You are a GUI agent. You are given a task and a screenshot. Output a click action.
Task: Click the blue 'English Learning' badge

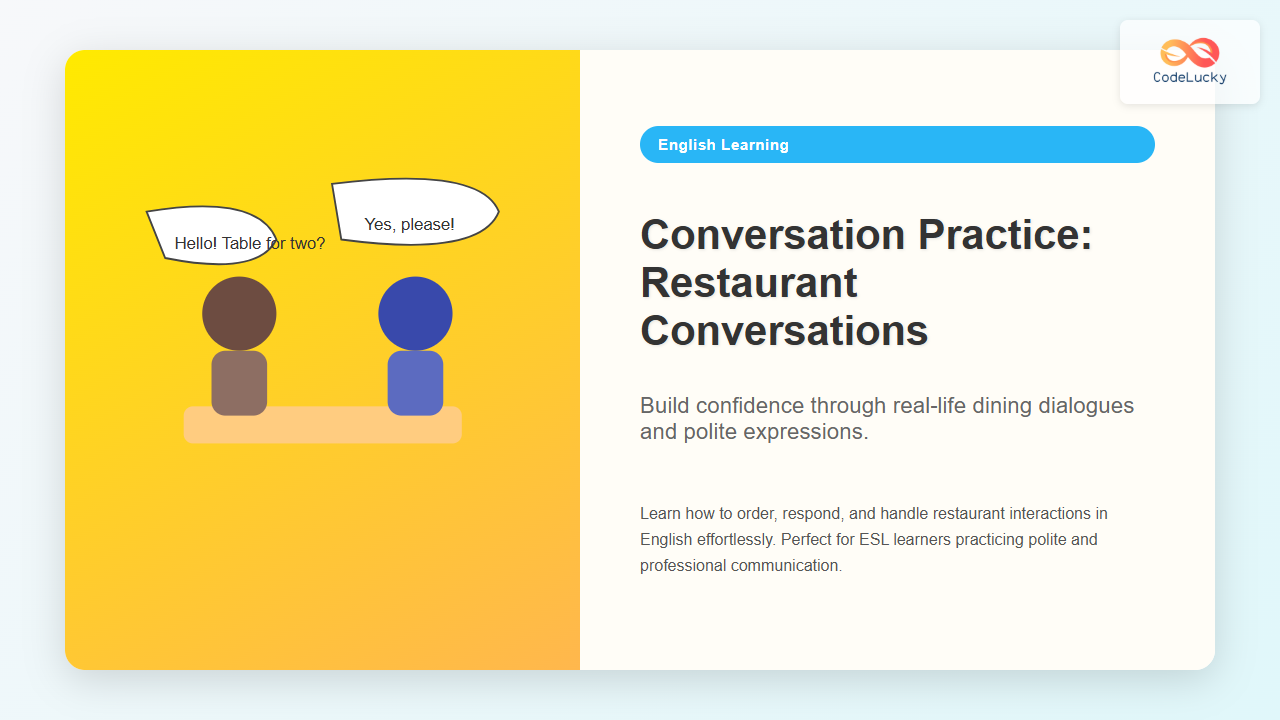click(x=897, y=144)
